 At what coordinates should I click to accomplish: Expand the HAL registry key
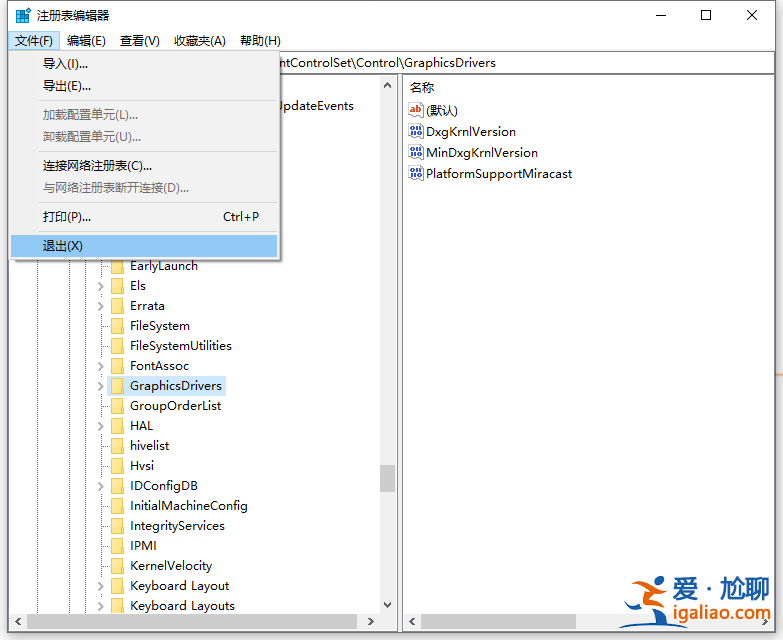tap(100, 426)
